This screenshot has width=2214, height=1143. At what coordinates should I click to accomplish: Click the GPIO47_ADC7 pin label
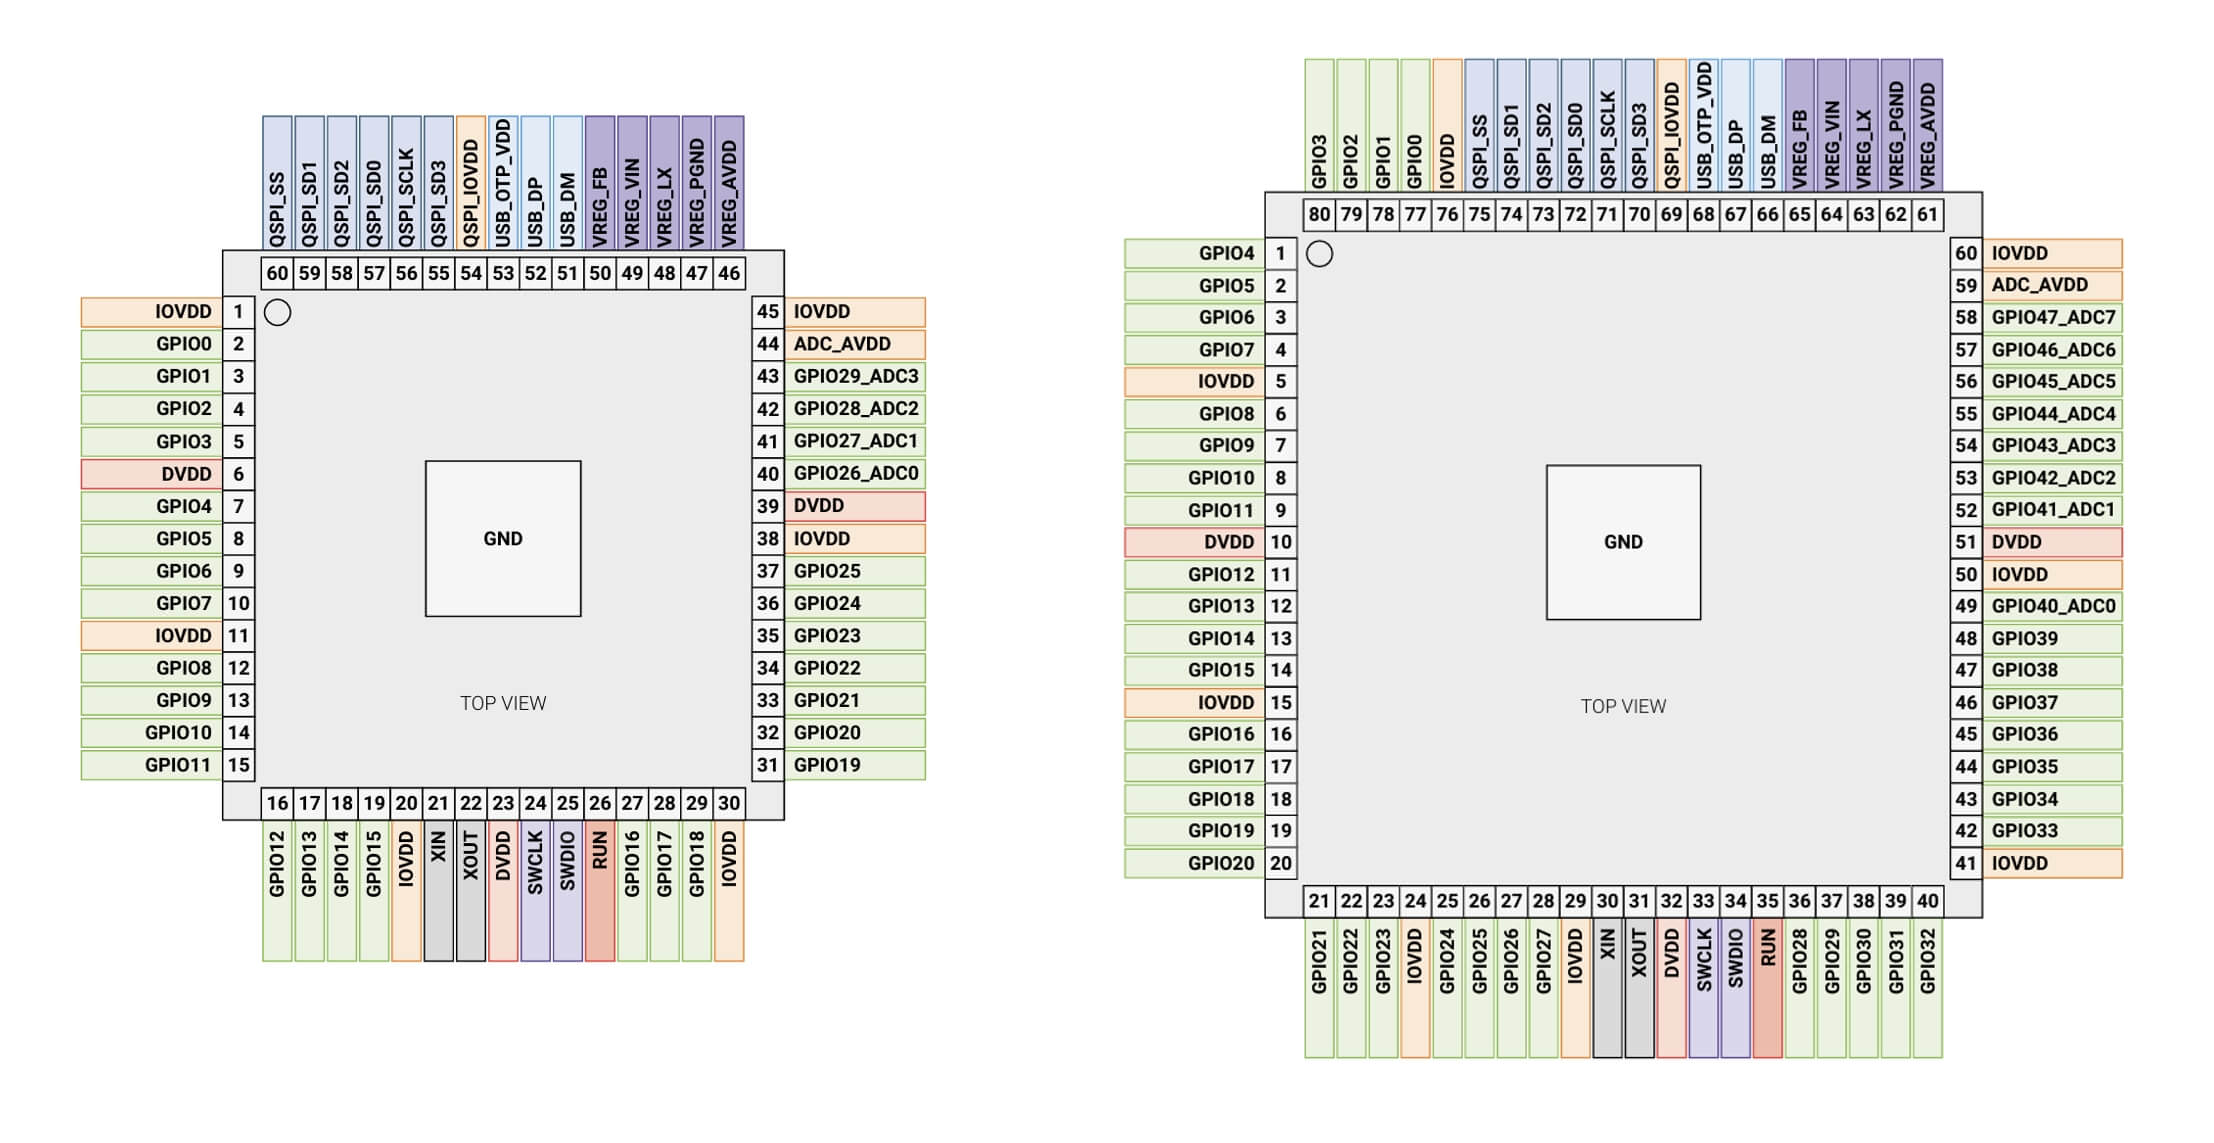click(2053, 318)
